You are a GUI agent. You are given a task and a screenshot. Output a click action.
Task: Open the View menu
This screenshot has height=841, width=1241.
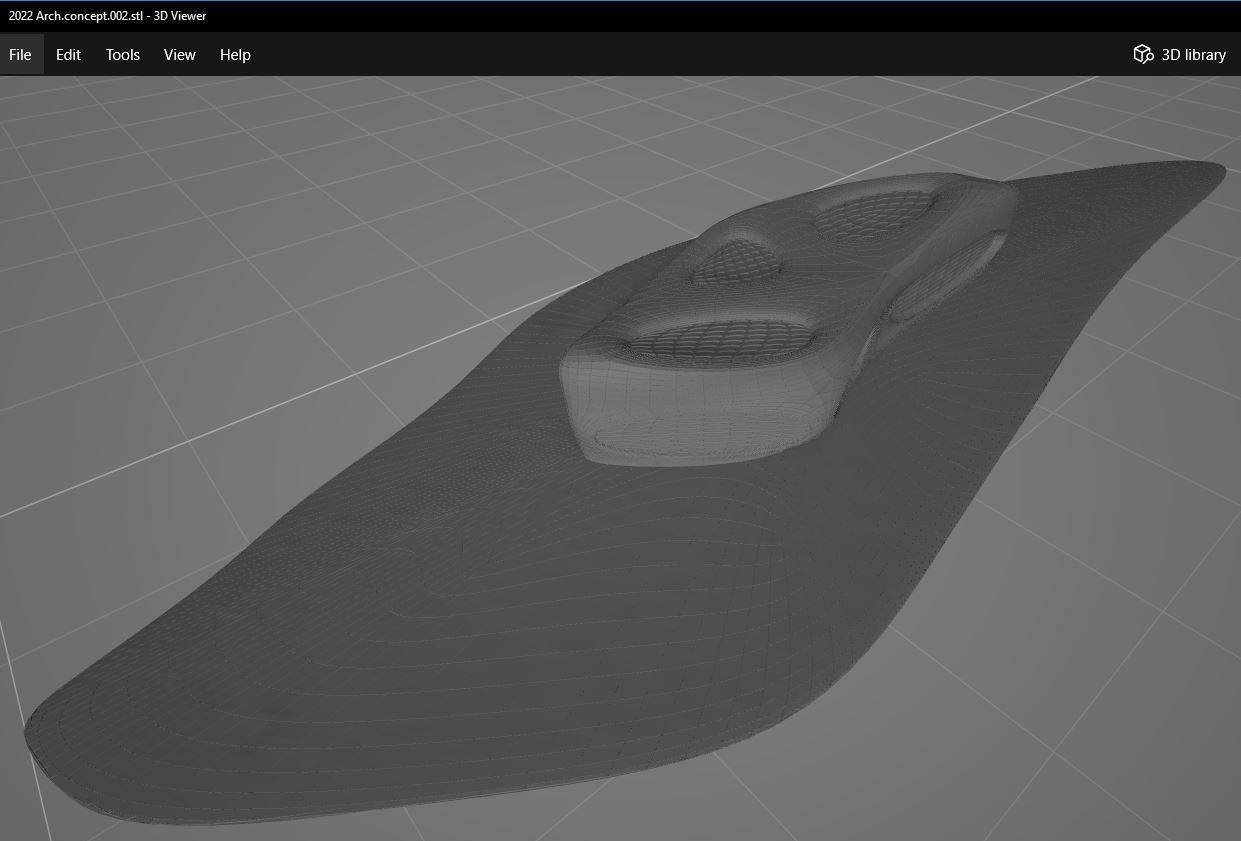pyautogui.click(x=180, y=55)
